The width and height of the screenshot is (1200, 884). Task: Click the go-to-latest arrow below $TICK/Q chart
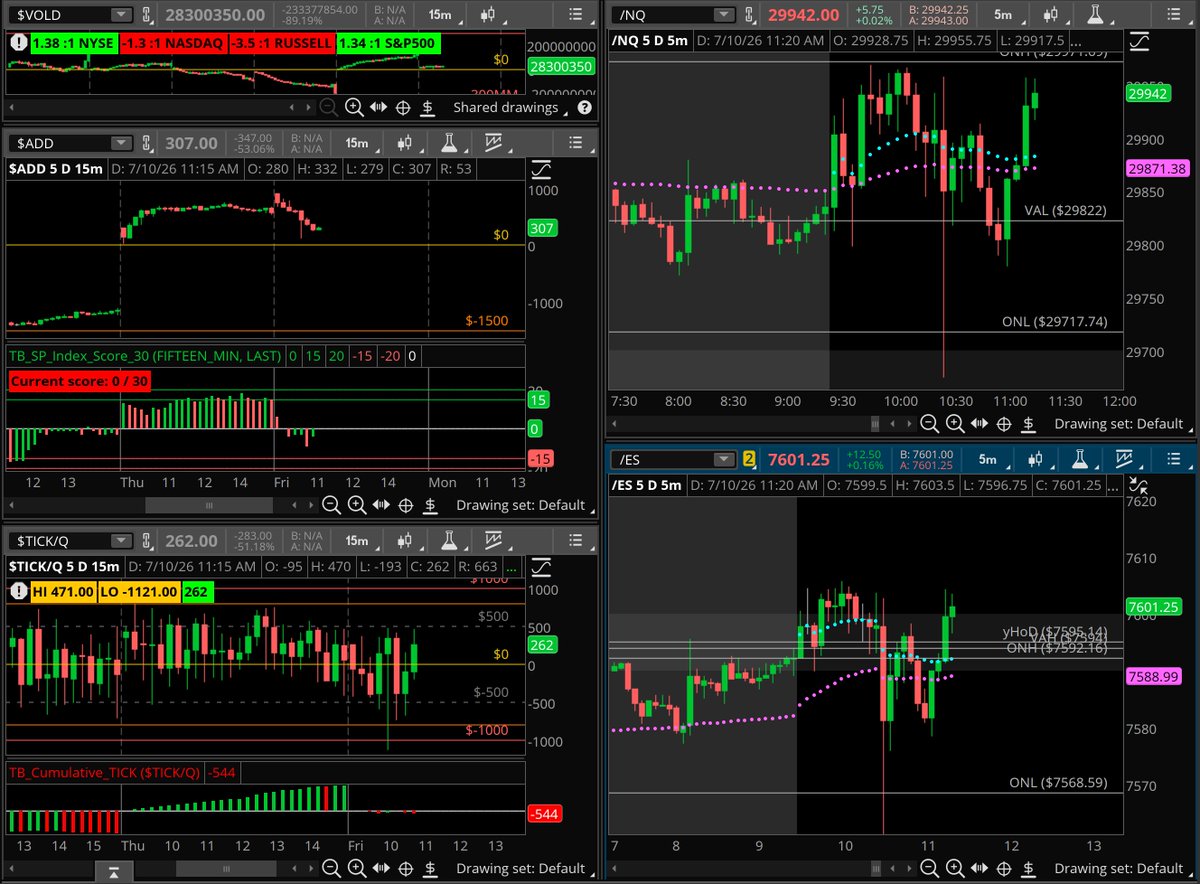(x=116, y=872)
